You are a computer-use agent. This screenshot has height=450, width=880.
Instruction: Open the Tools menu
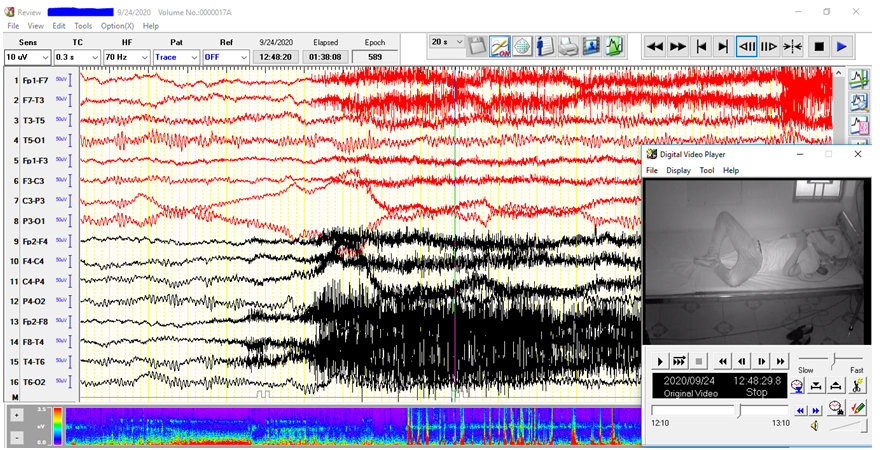click(83, 25)
